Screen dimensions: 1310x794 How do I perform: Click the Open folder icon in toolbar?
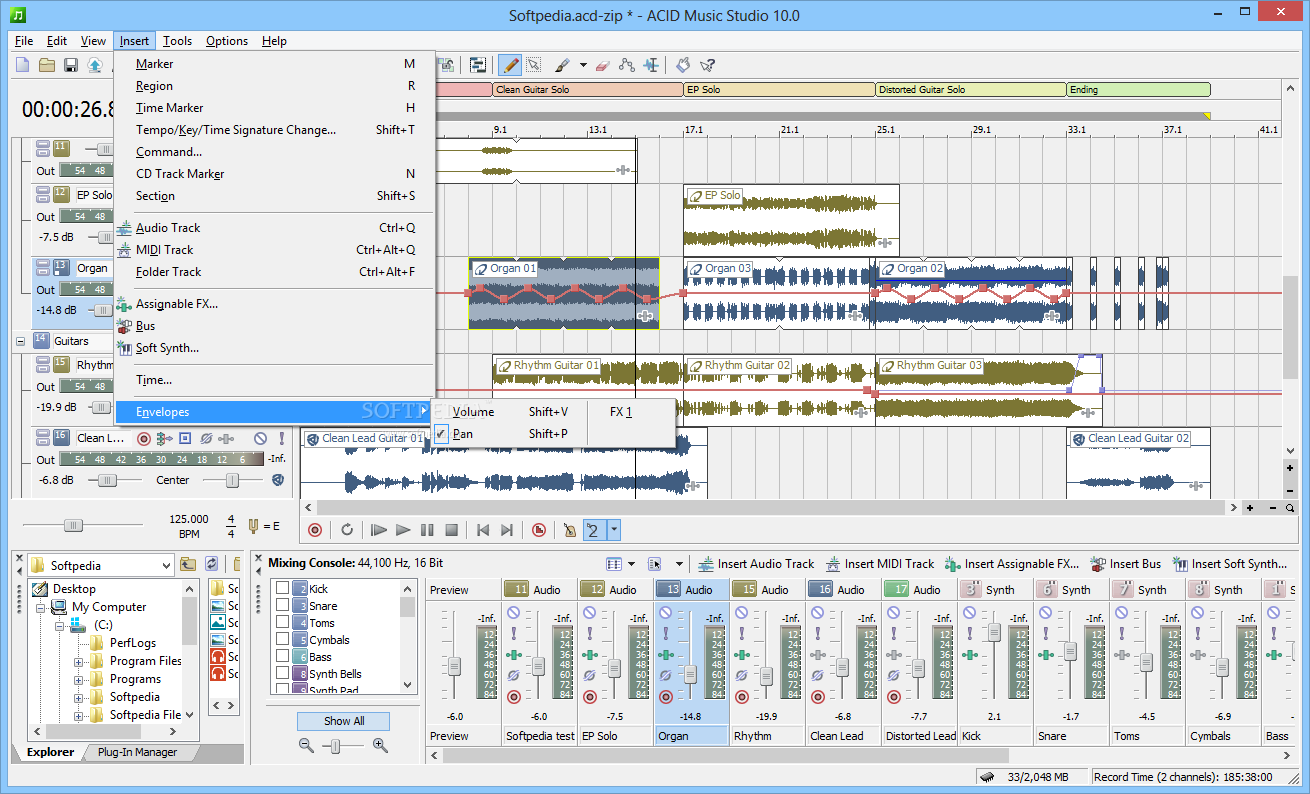47,65
